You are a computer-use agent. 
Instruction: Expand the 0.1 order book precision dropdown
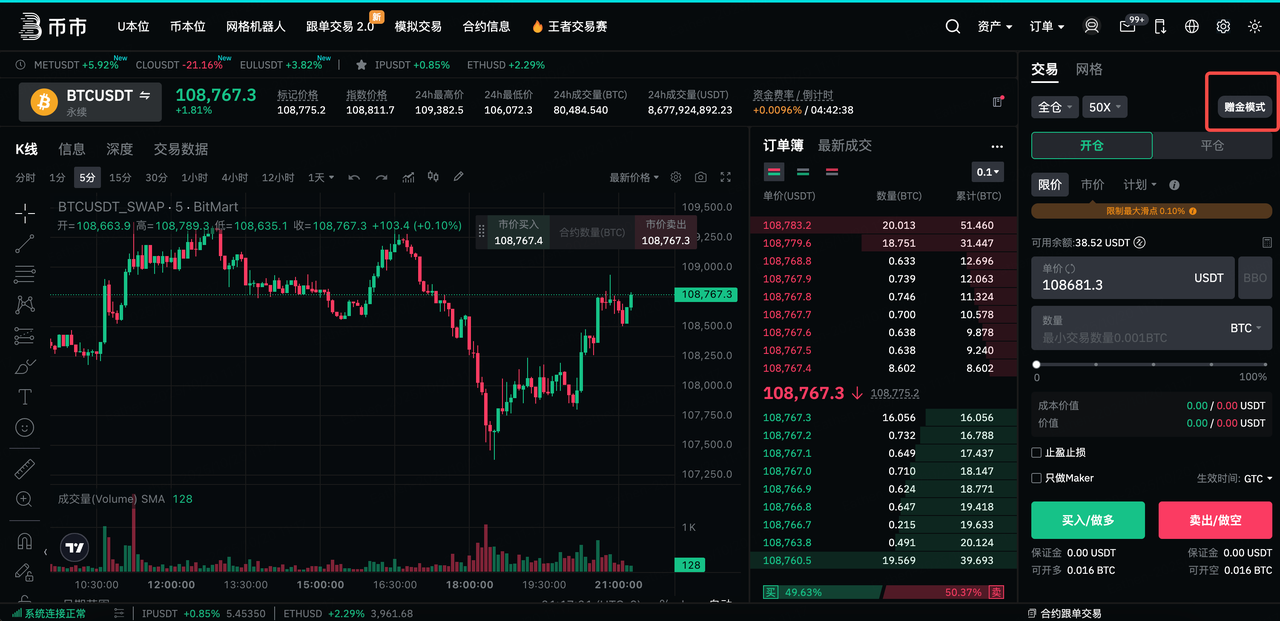point(987,172)
